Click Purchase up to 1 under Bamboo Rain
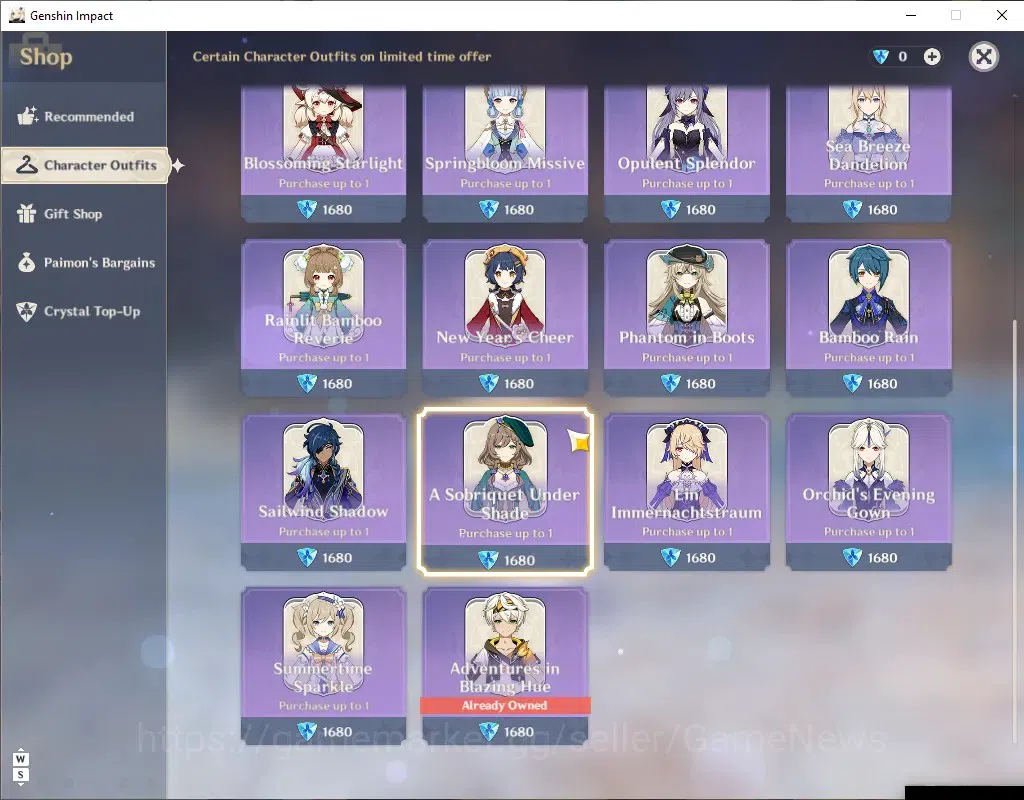 (869, 357)
